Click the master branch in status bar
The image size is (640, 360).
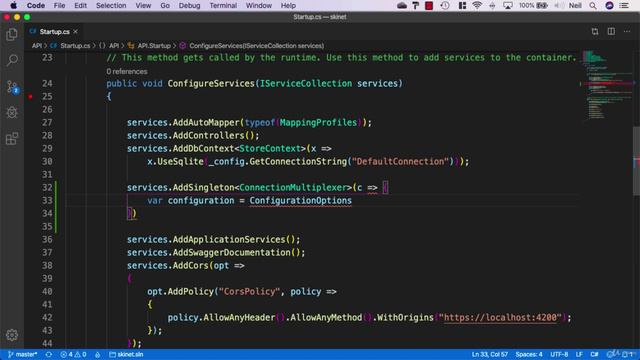click(23, 354)
